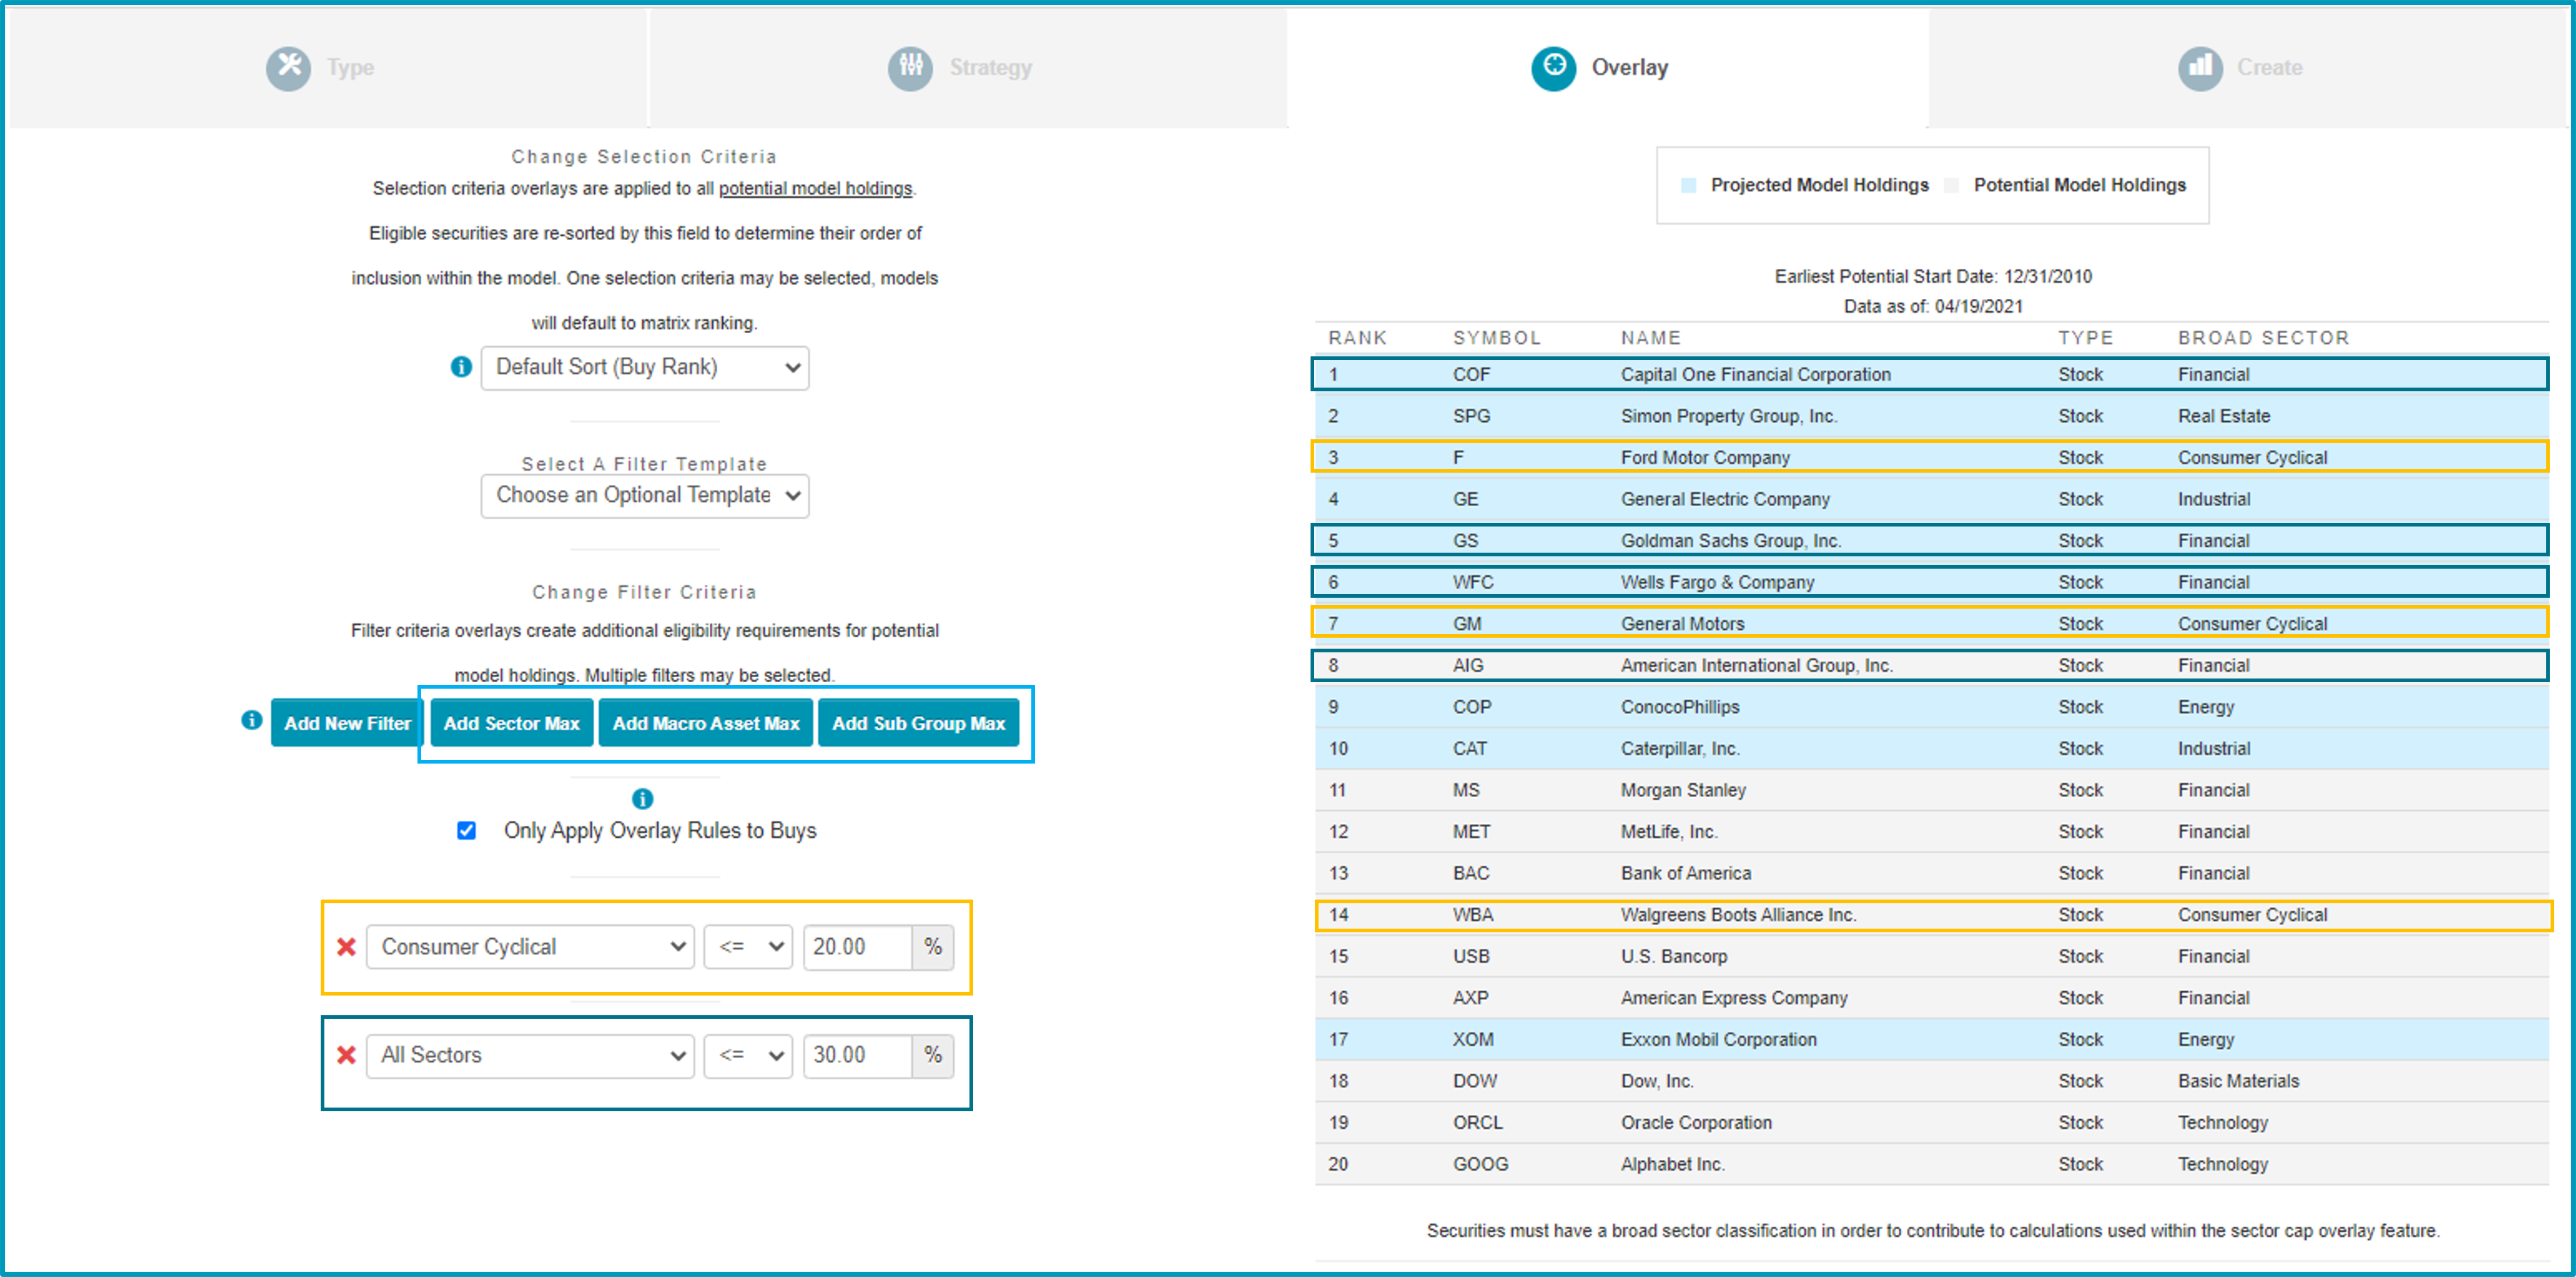Click the Bank of America name cell
Viewport: 2576px width, 1277px height.
(x=1686, y=873)
